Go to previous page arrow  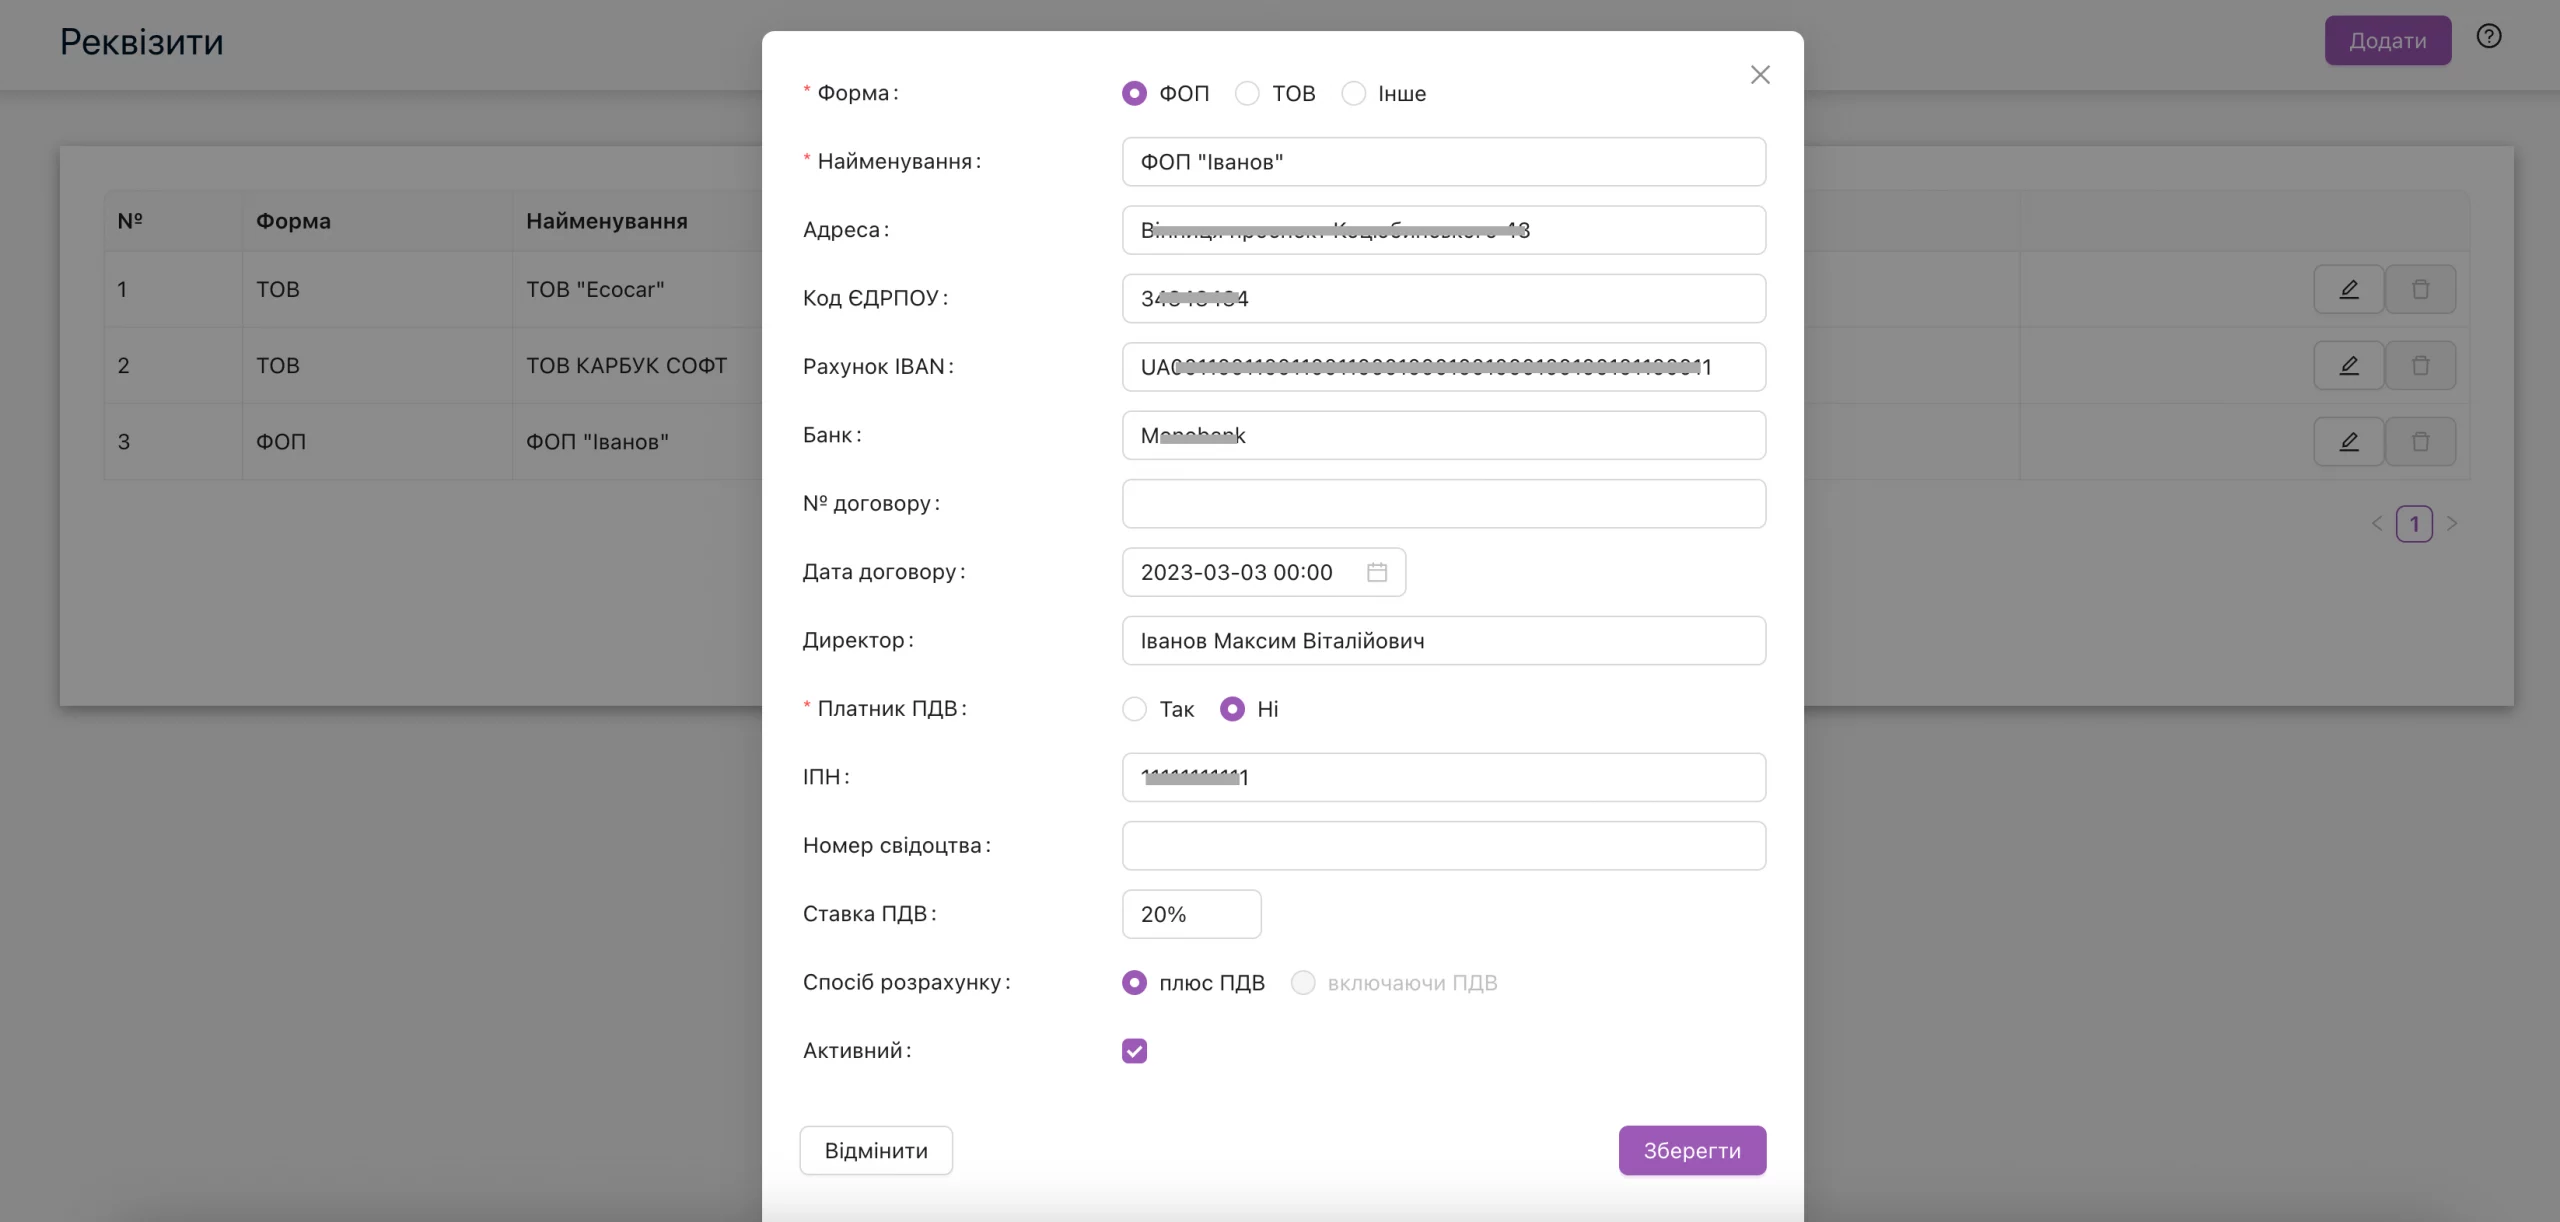click(x=2377, y=524)
